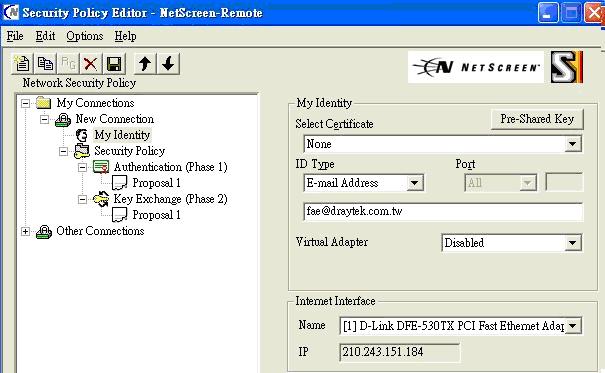Collapse the Authentication (Phase 1) node
The image size is (605, 373).
82,167
